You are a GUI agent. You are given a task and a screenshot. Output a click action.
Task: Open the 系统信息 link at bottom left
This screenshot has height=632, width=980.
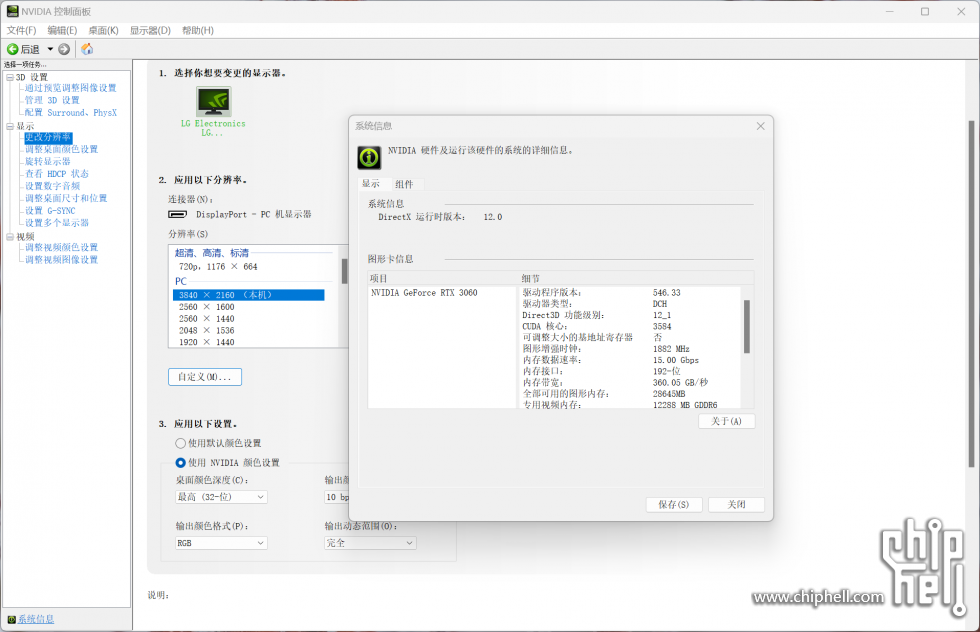pos(36,619)
